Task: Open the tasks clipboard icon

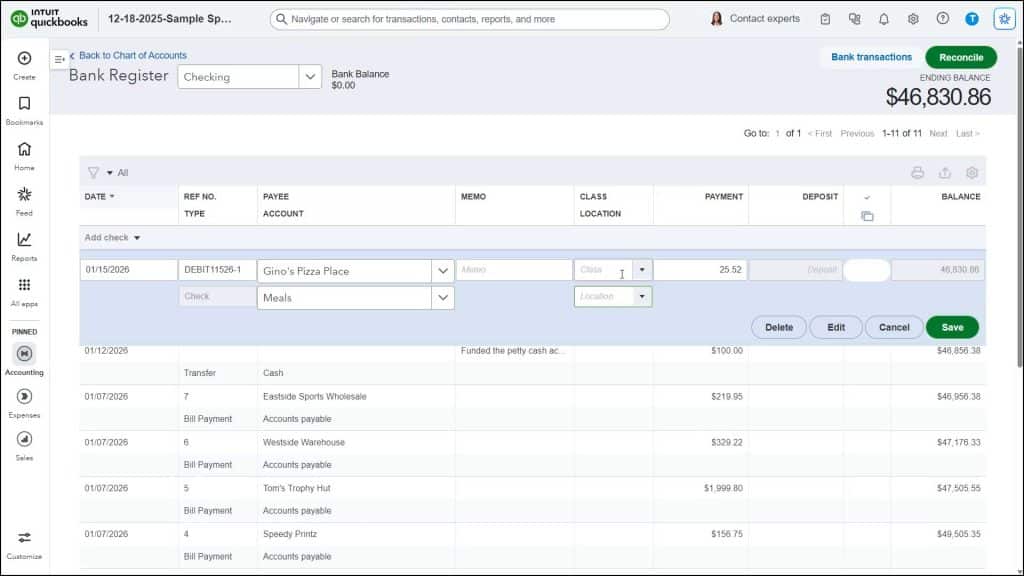Action: [x=825, y=19]
